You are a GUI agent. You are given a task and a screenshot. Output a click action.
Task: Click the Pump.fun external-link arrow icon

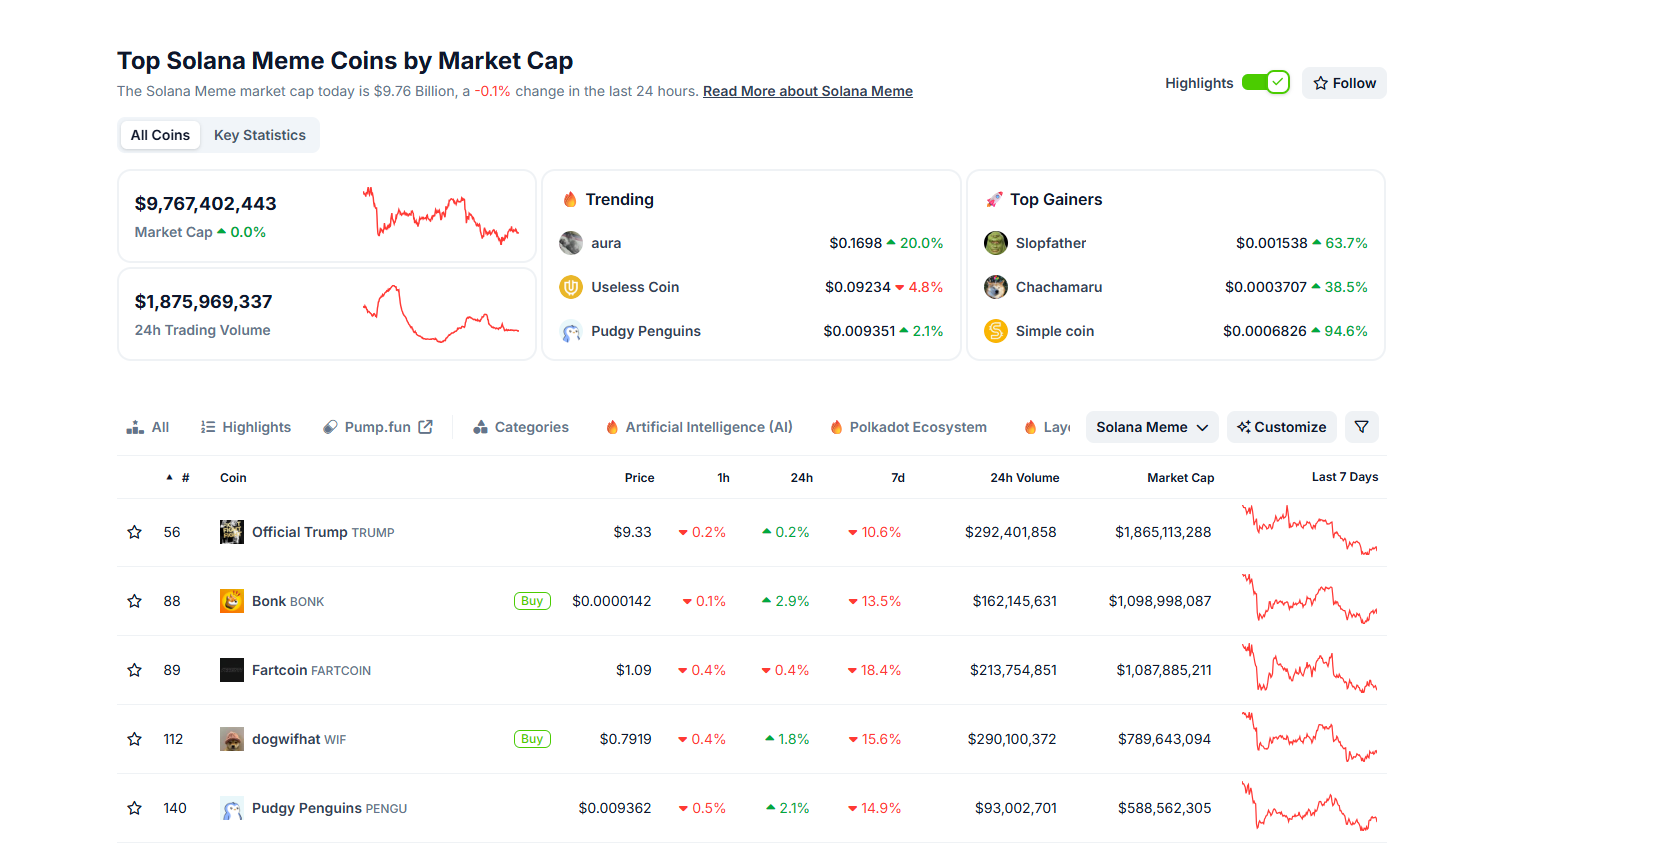[x=426, y=427]
